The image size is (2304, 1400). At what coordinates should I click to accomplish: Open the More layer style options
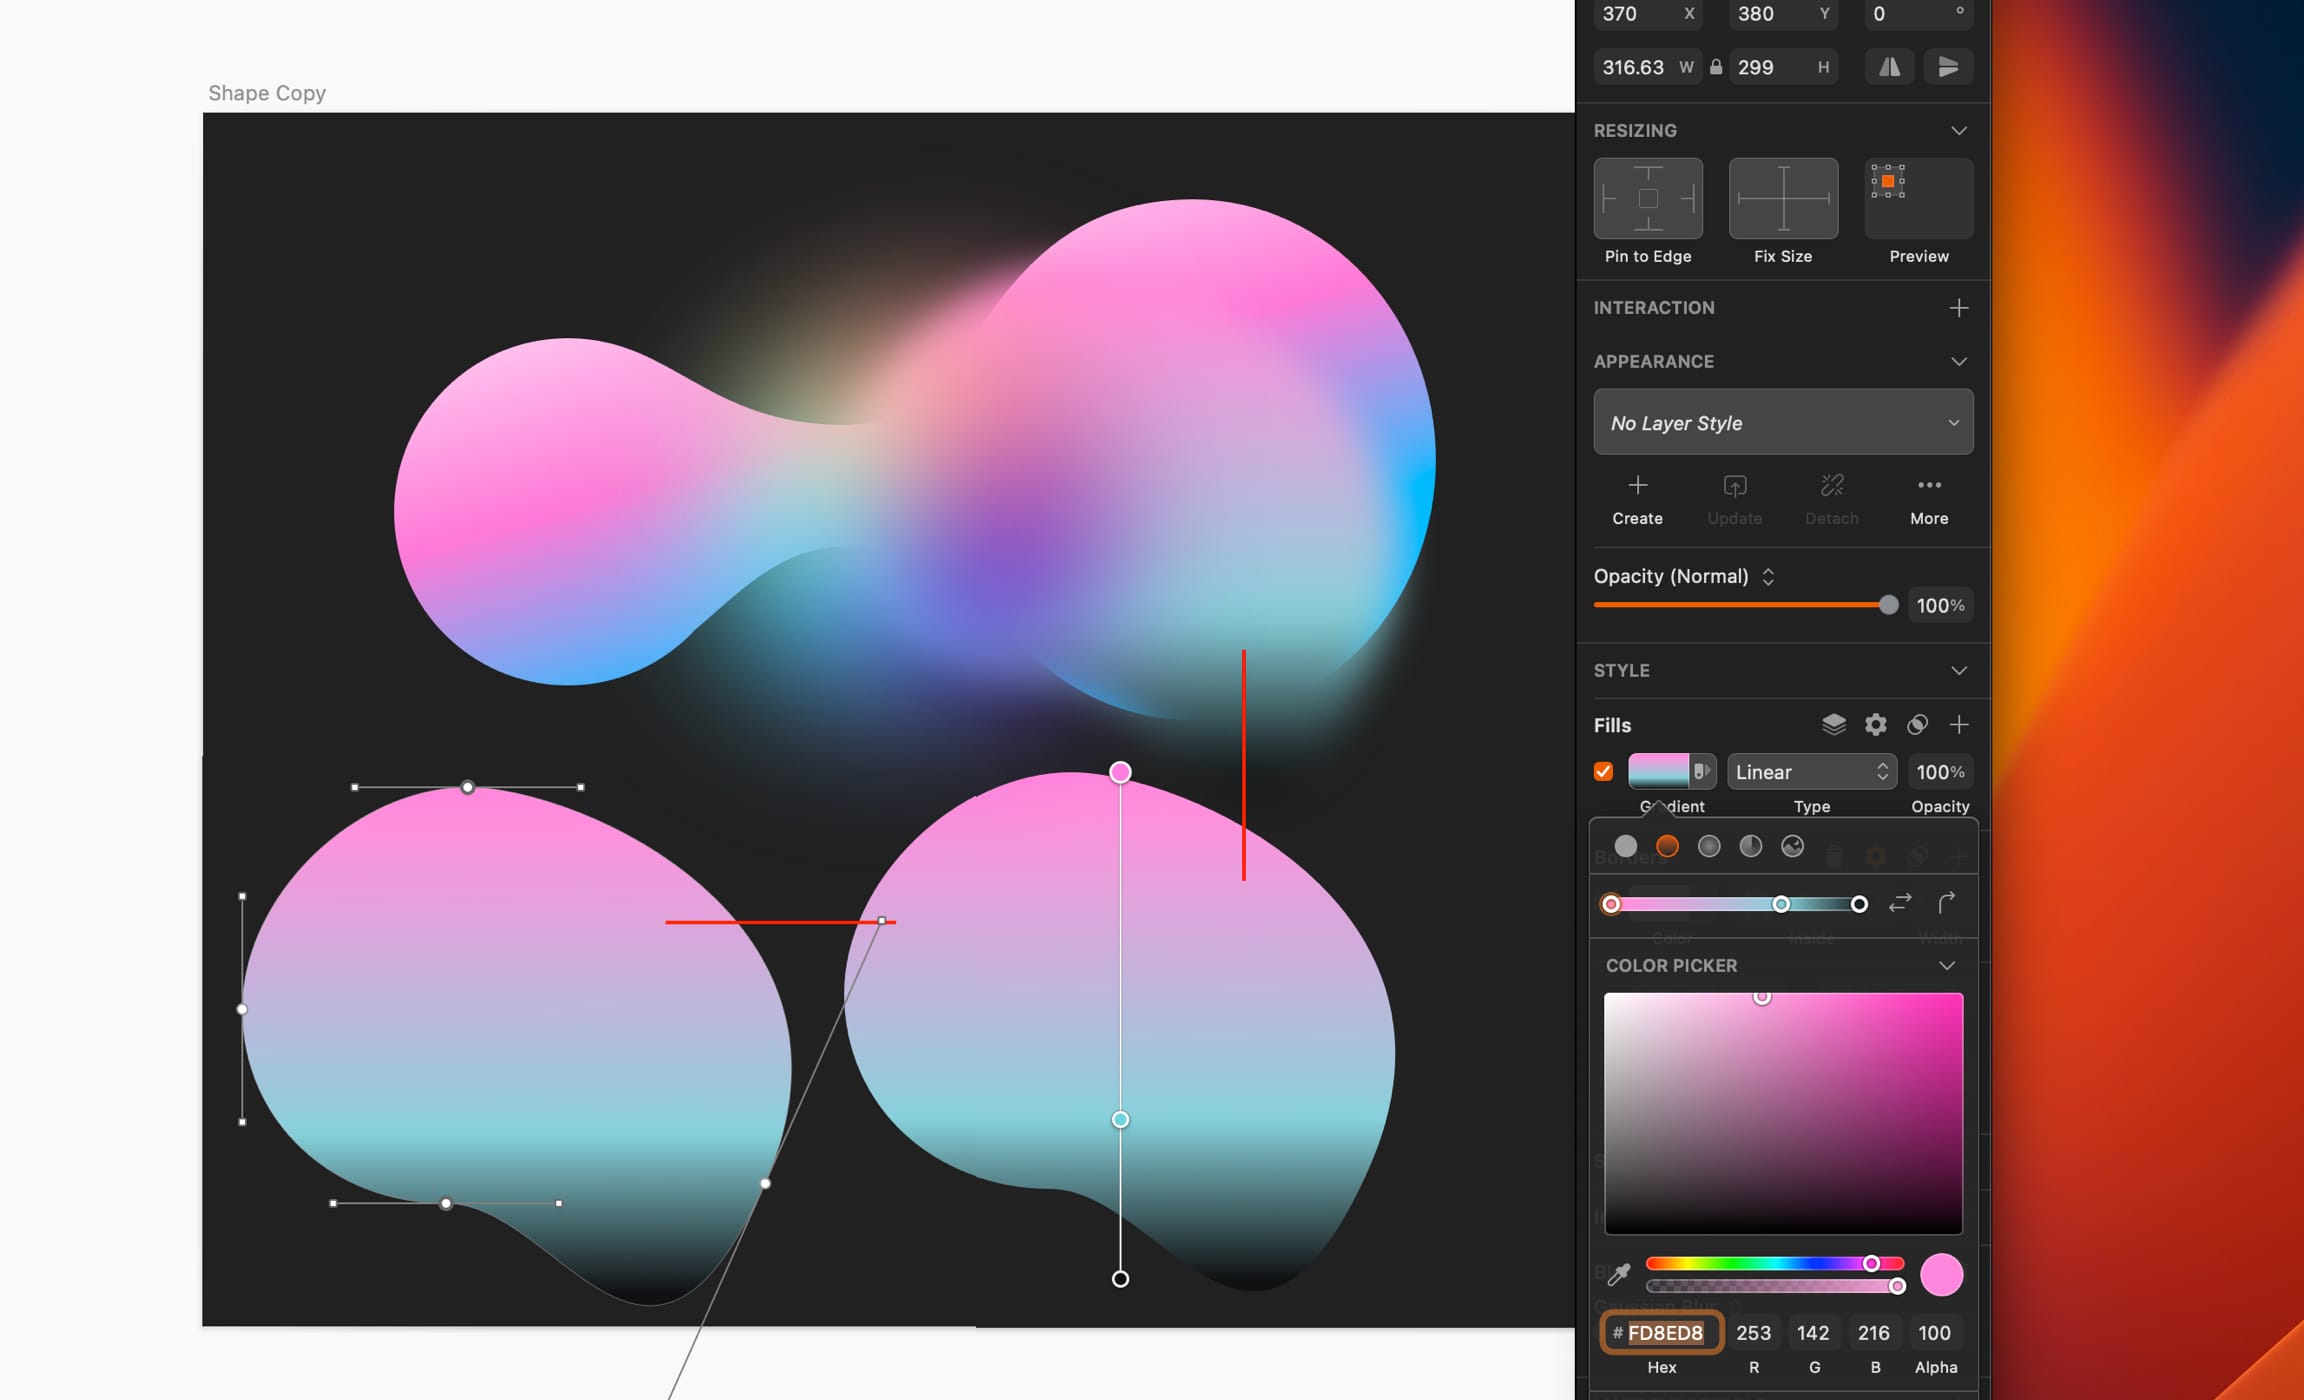1929,499
